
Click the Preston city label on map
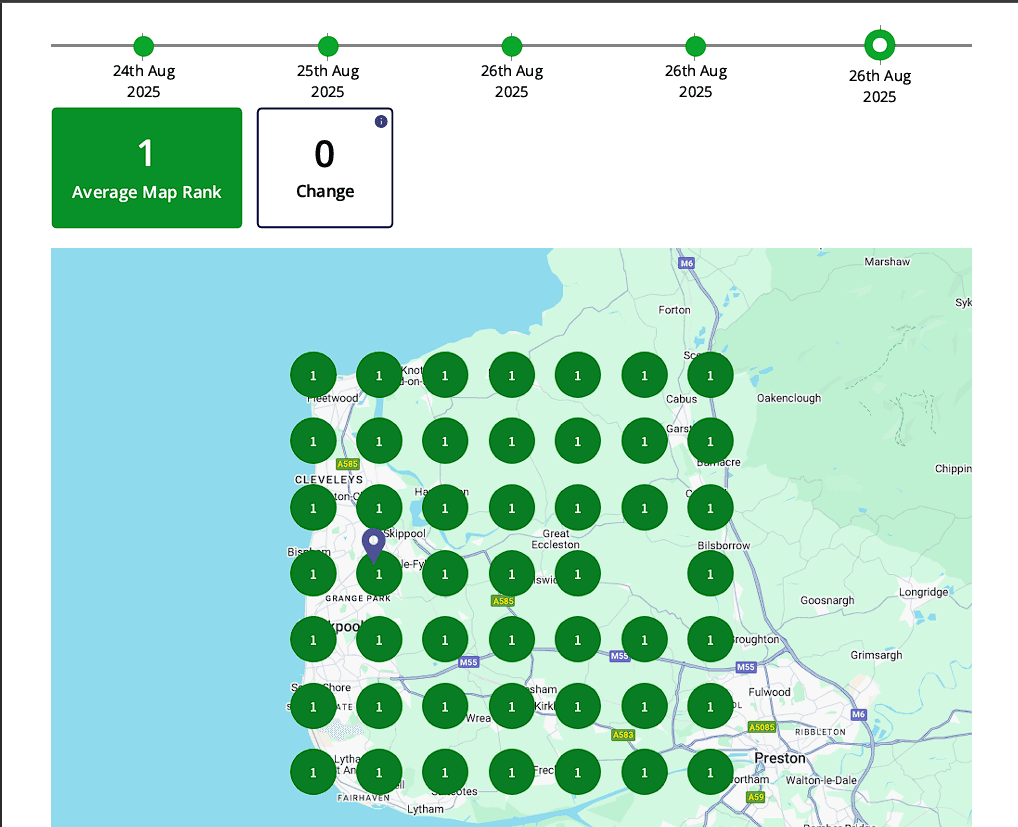pyautogui.click(x=780, y=758)
